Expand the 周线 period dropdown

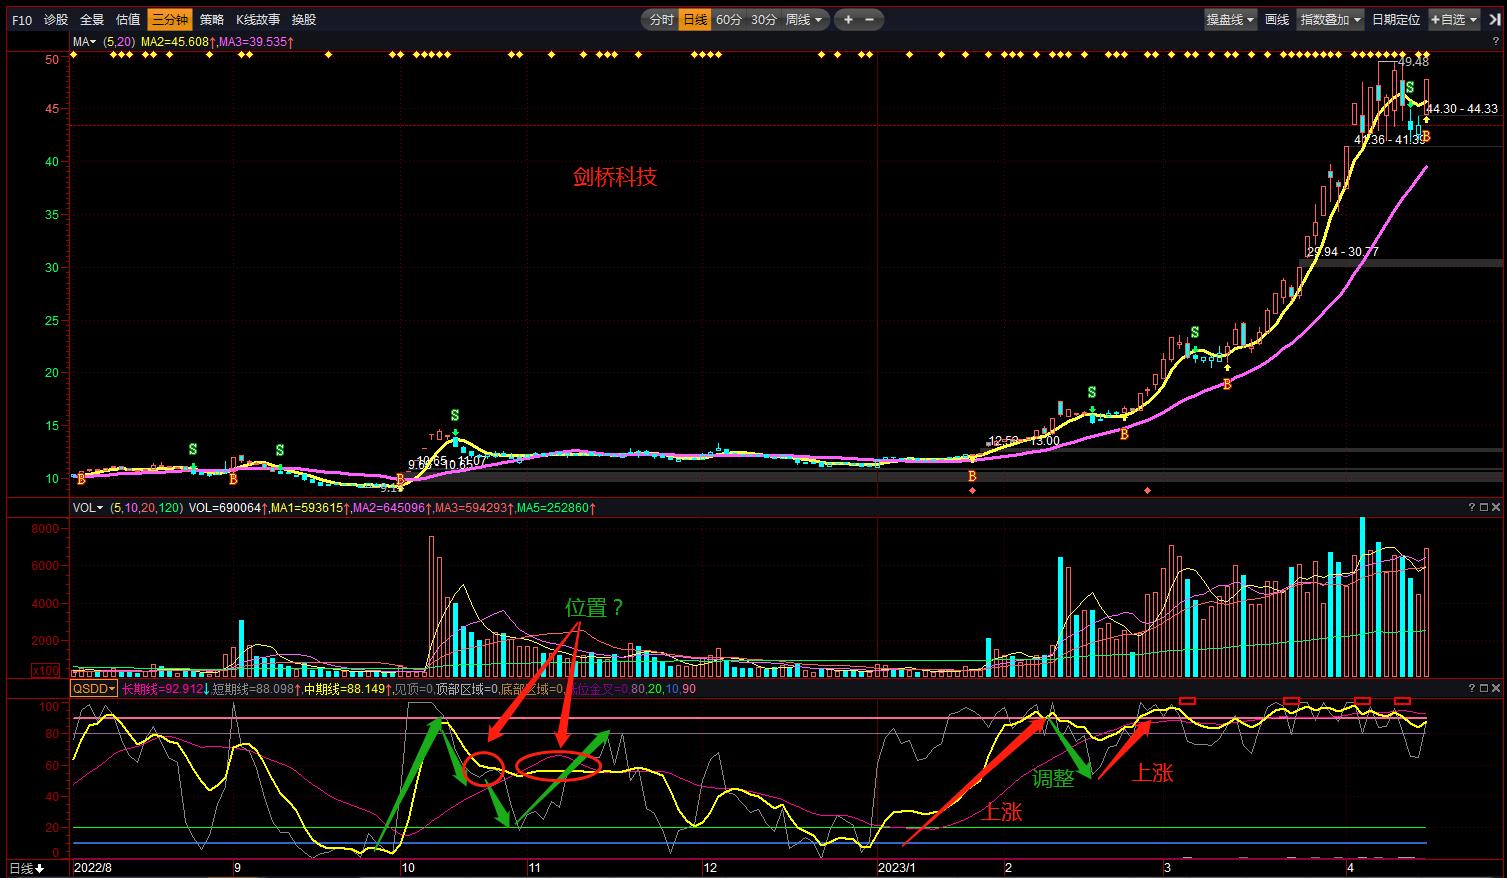point(804,20)
